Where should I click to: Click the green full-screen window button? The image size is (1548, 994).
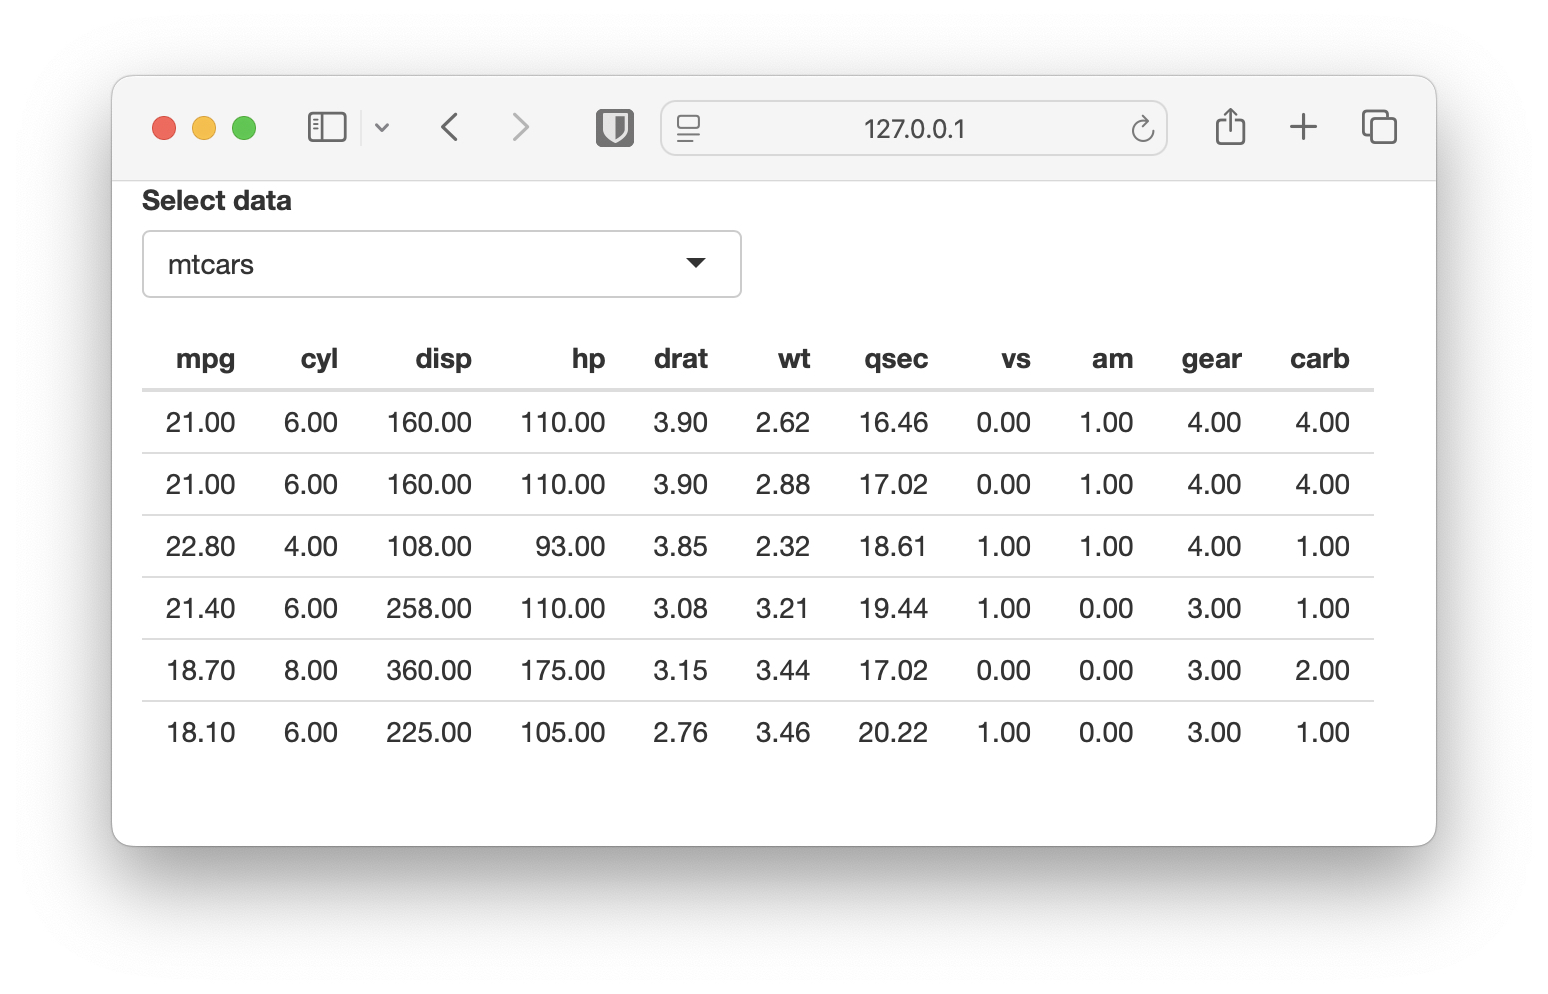point(244,128)
